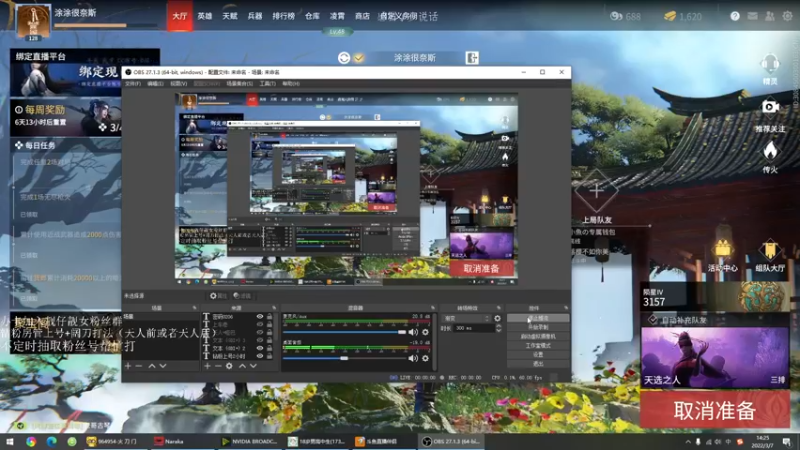800x450 pixels.
Task: Add a new source with the plus icon
Action: point(207,366)
